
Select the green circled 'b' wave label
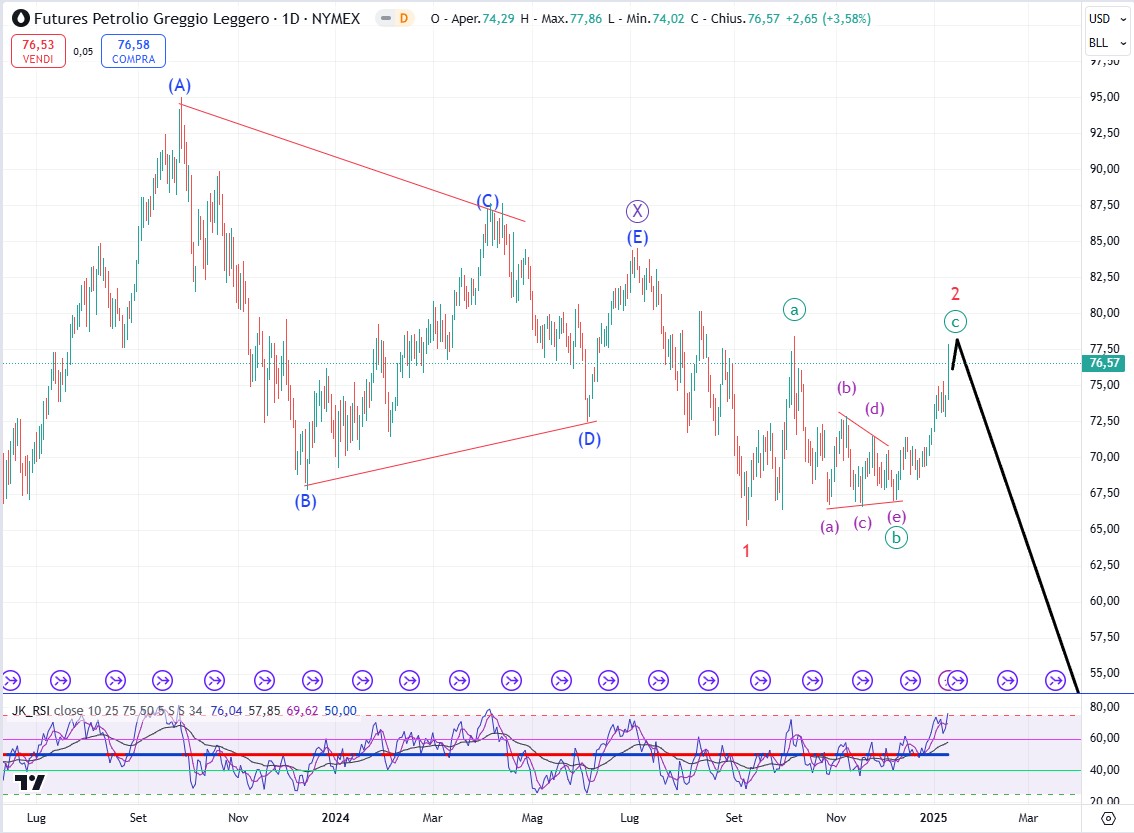click(896, 537)
